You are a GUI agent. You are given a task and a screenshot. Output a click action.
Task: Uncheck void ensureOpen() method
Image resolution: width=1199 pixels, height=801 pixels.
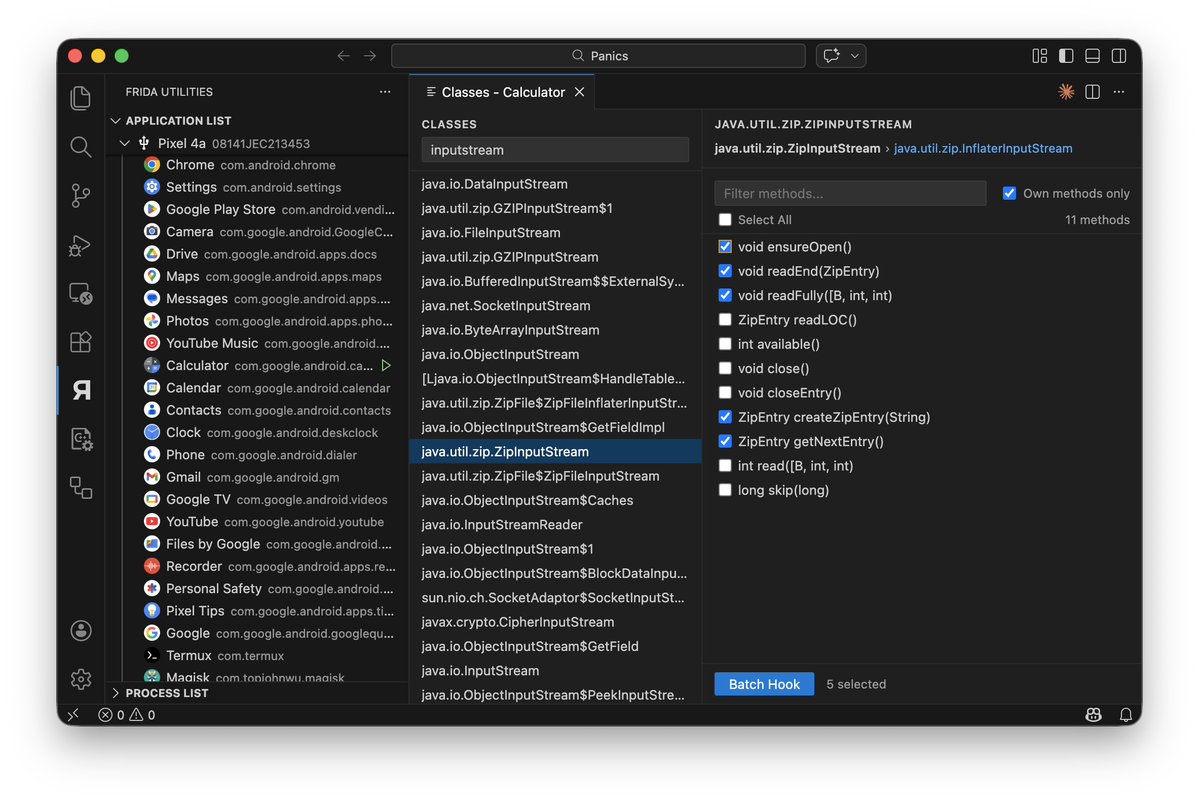click(x=725, y=247)
